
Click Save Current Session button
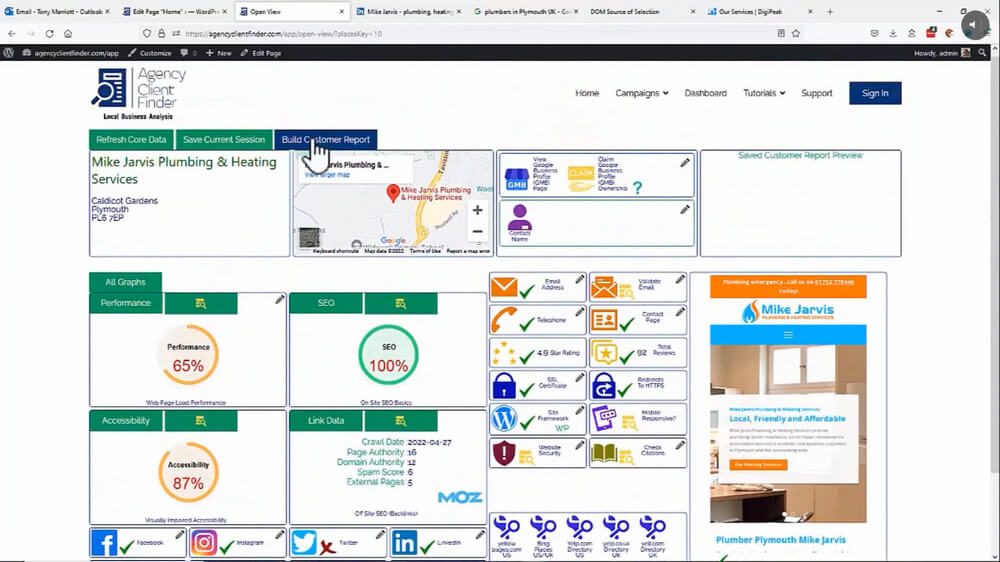click(224, 140)
